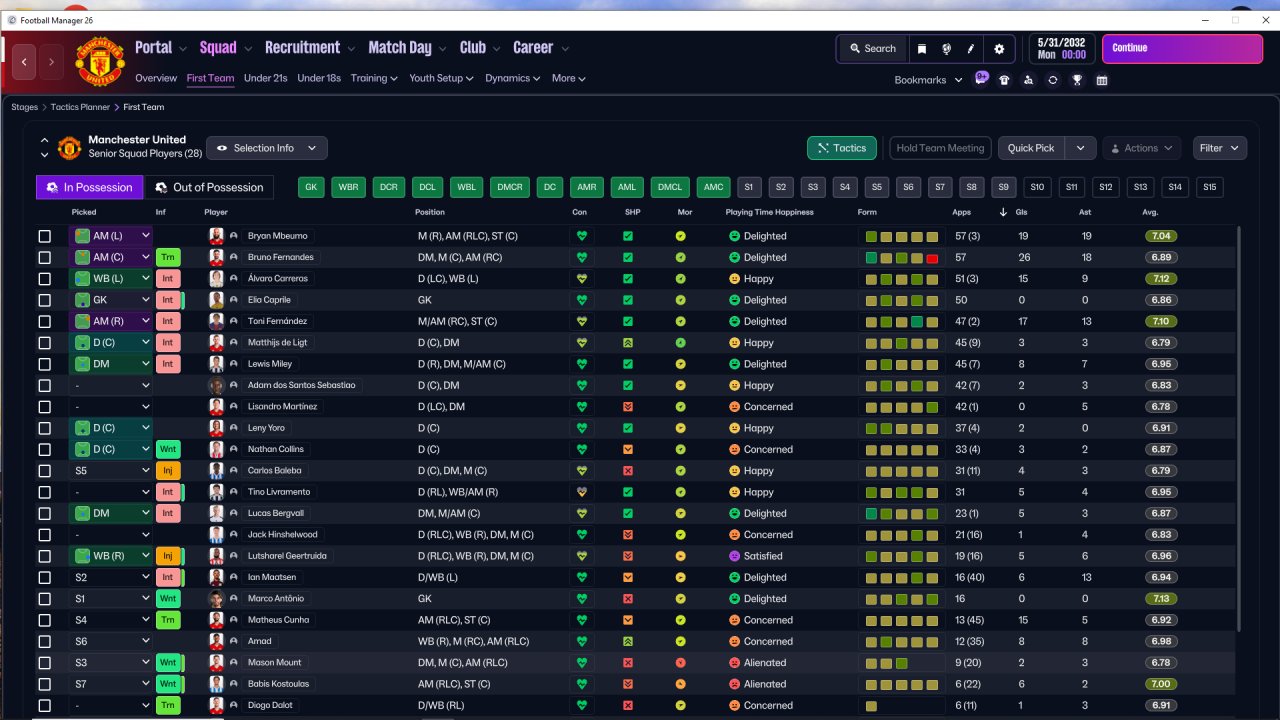Click the bookmark icon in top toolbar
The width and height of the screenshot is (1280, 720).
[922, 48]
